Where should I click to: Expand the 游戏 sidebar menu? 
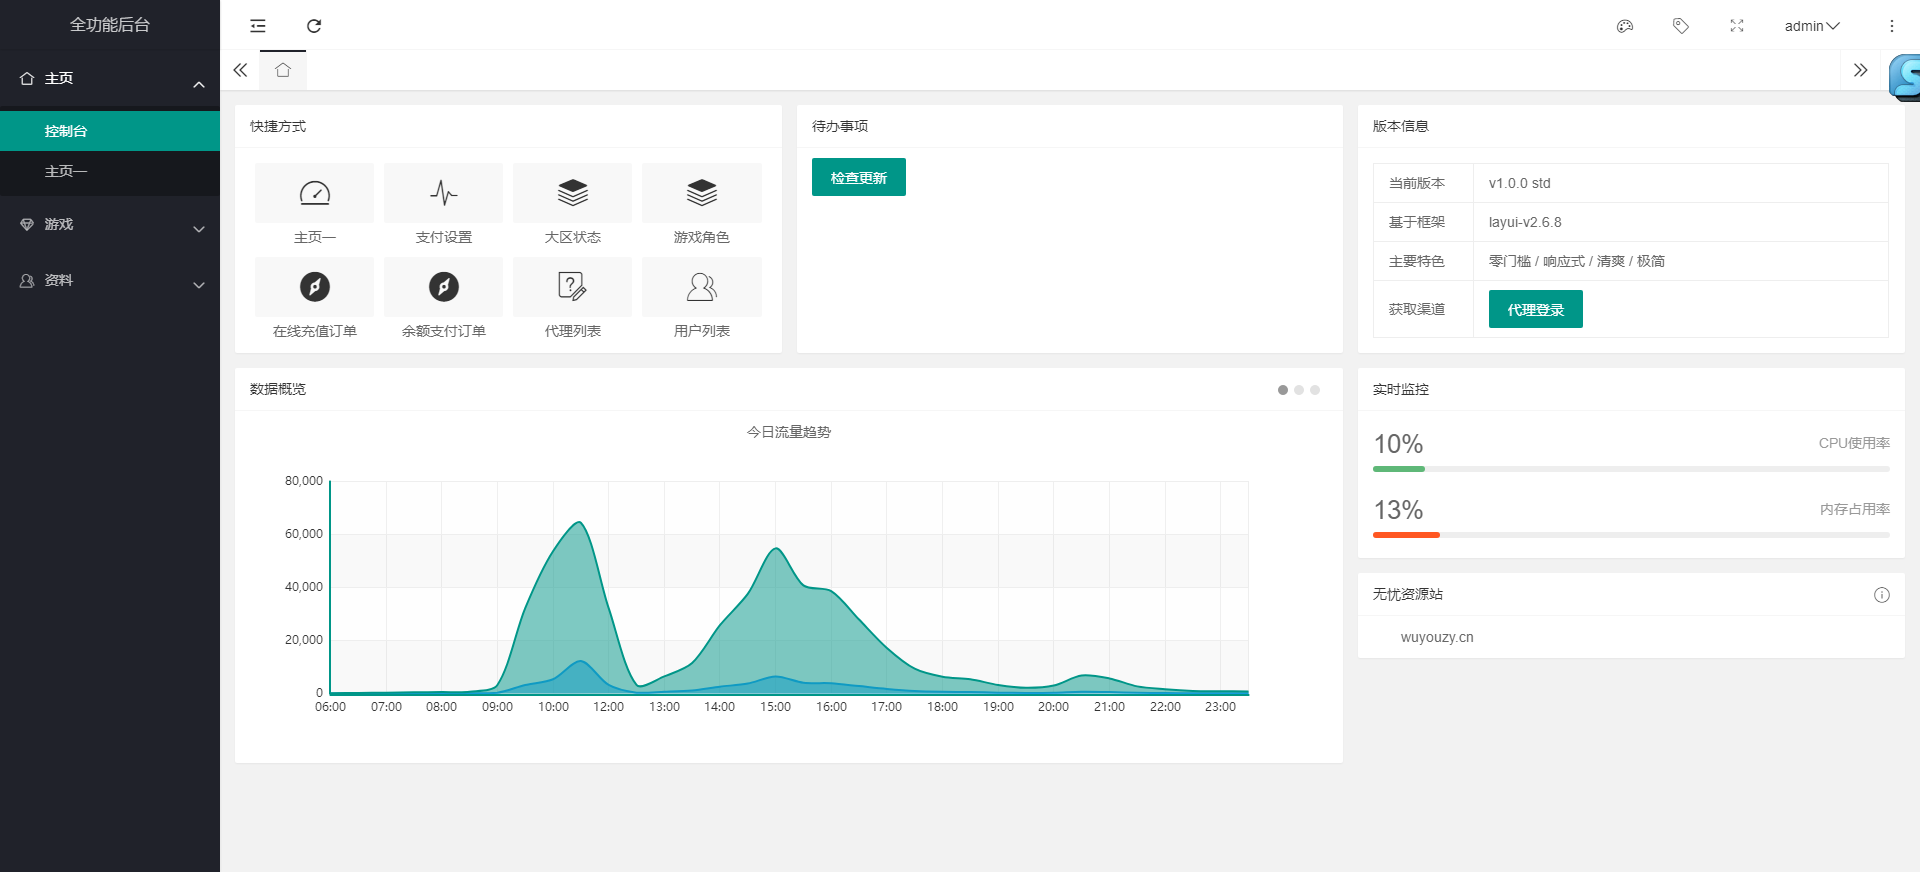110,225
